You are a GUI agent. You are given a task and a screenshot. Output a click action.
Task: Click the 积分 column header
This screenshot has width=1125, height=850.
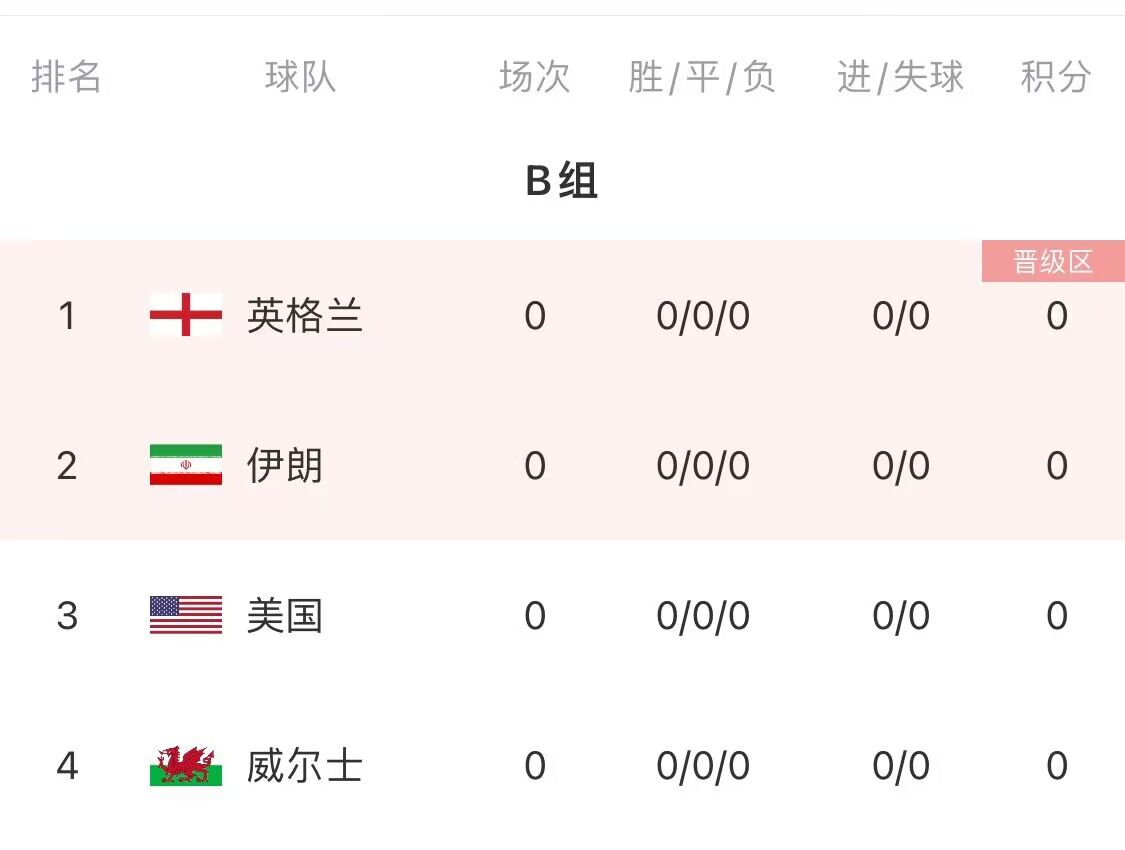1056,77
